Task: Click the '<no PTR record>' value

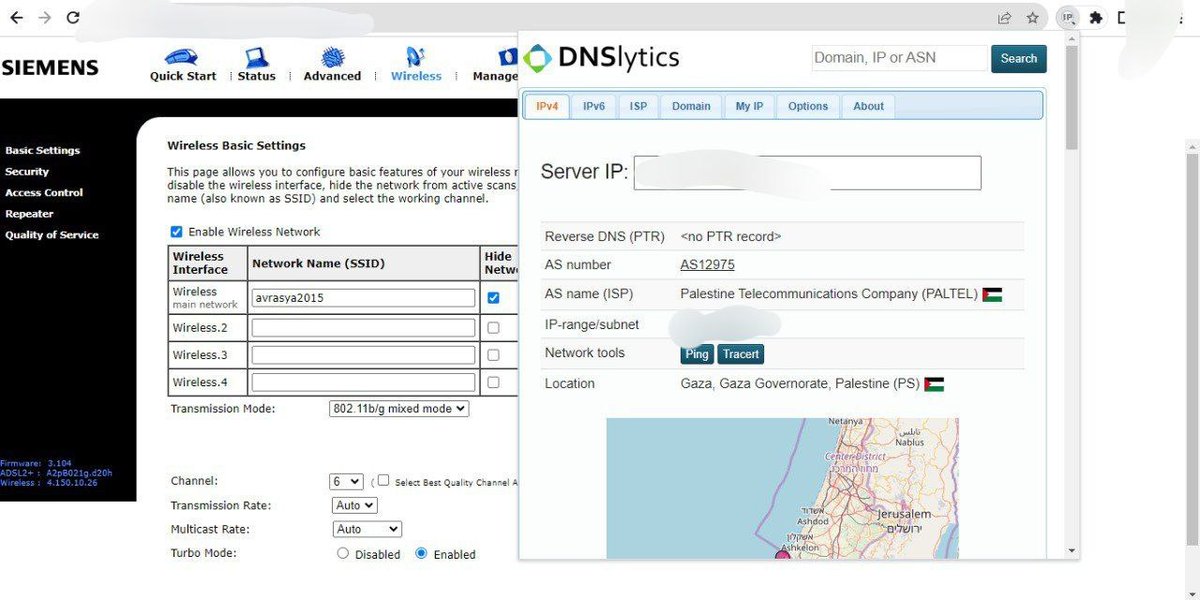Action: click(730, 237)
